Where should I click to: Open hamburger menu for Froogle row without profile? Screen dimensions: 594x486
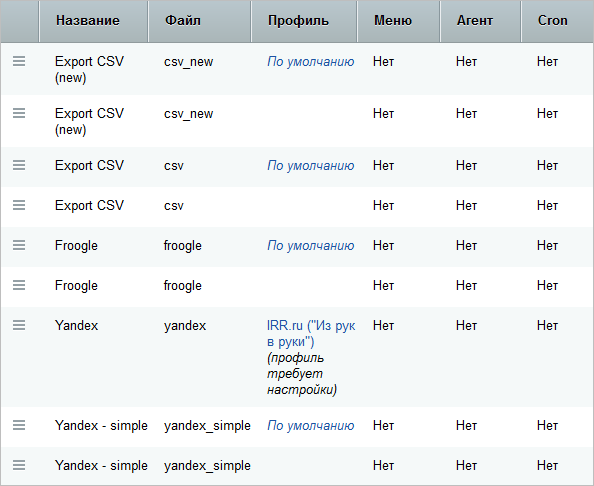[19, 285]
